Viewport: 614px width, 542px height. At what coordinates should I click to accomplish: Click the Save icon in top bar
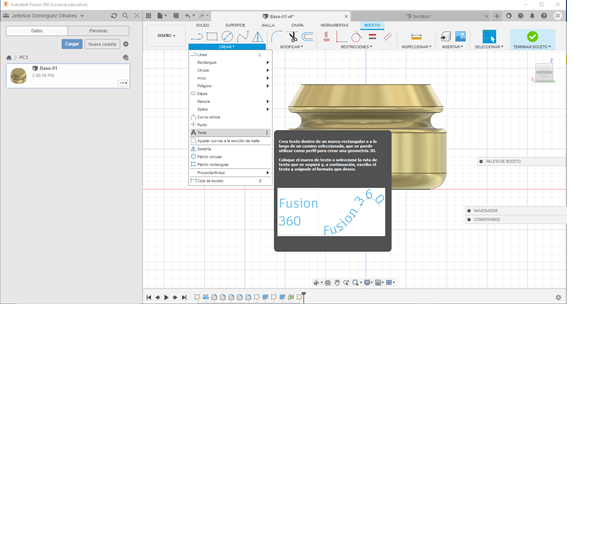[176, 16]
